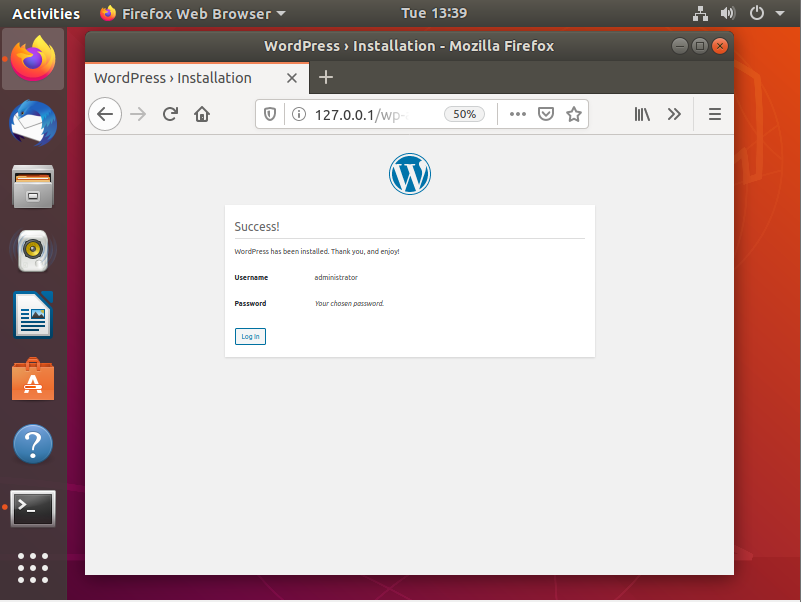Click the Username label
This screenshot has width=801, height=602.
(x=251, y=277)
